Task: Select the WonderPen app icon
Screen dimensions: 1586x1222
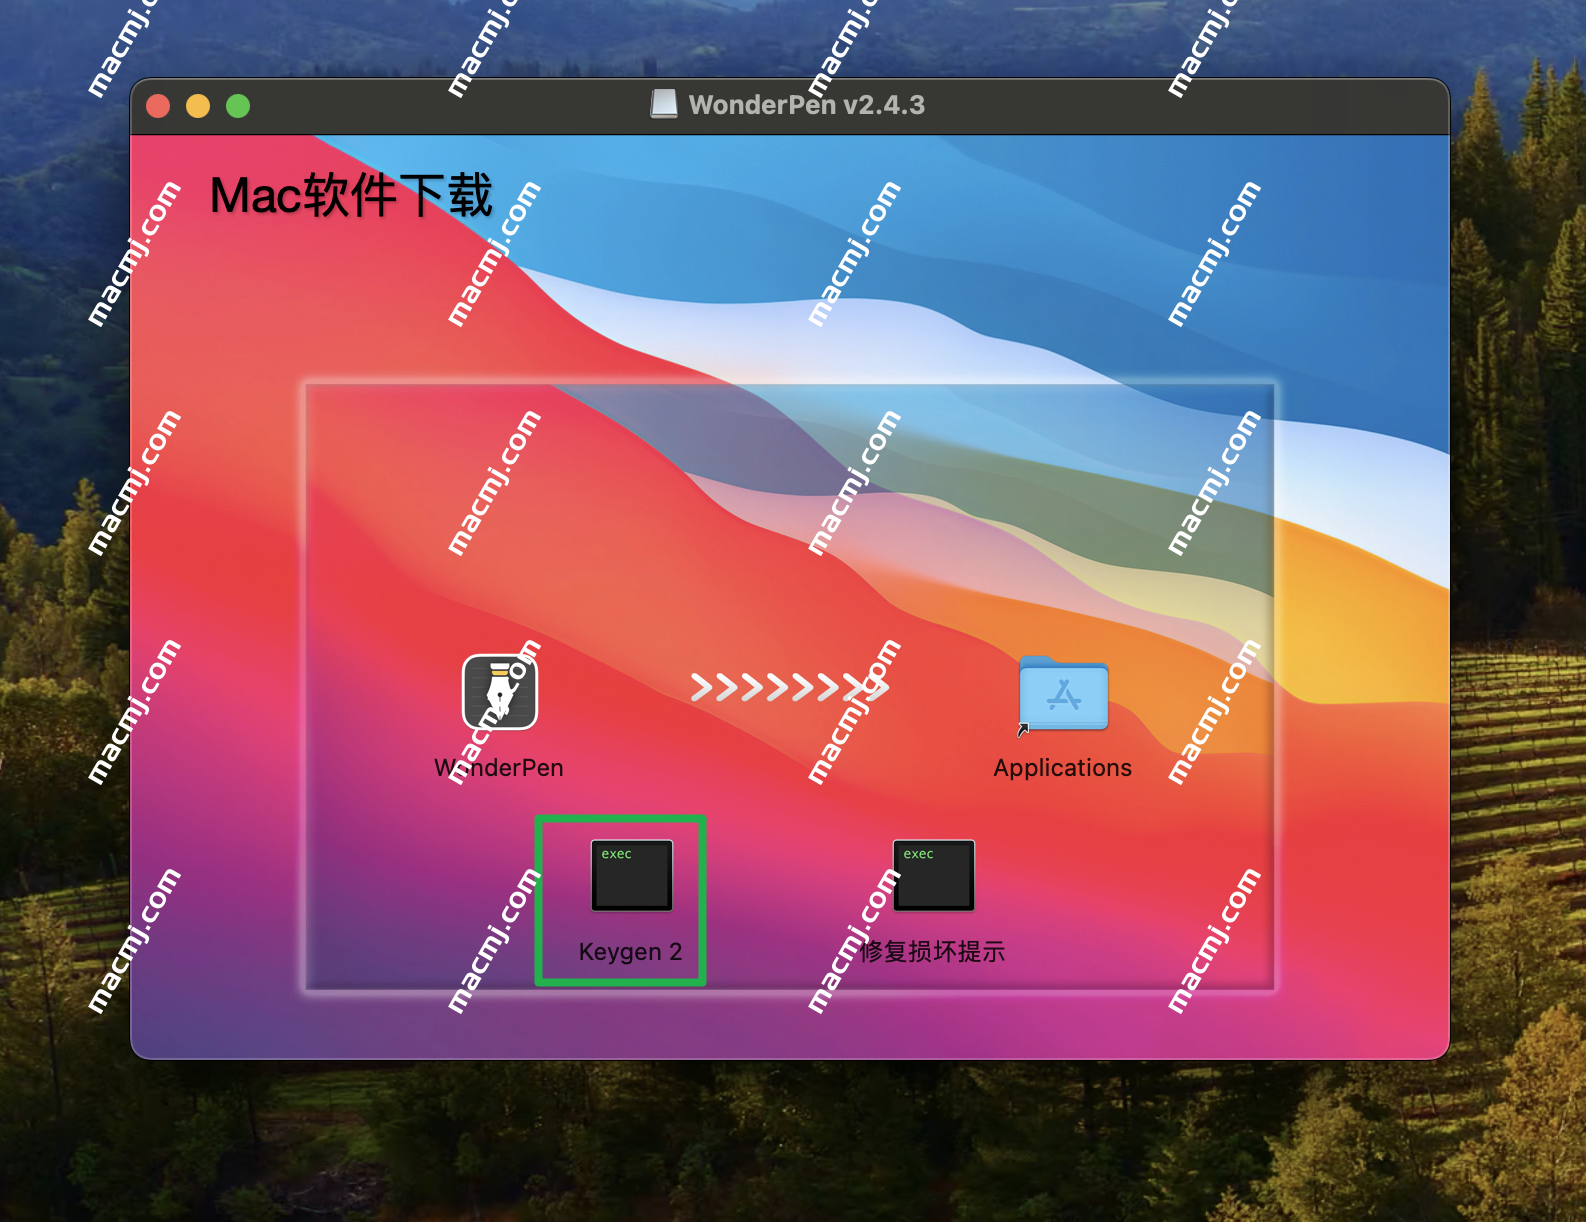Action: 500,691
